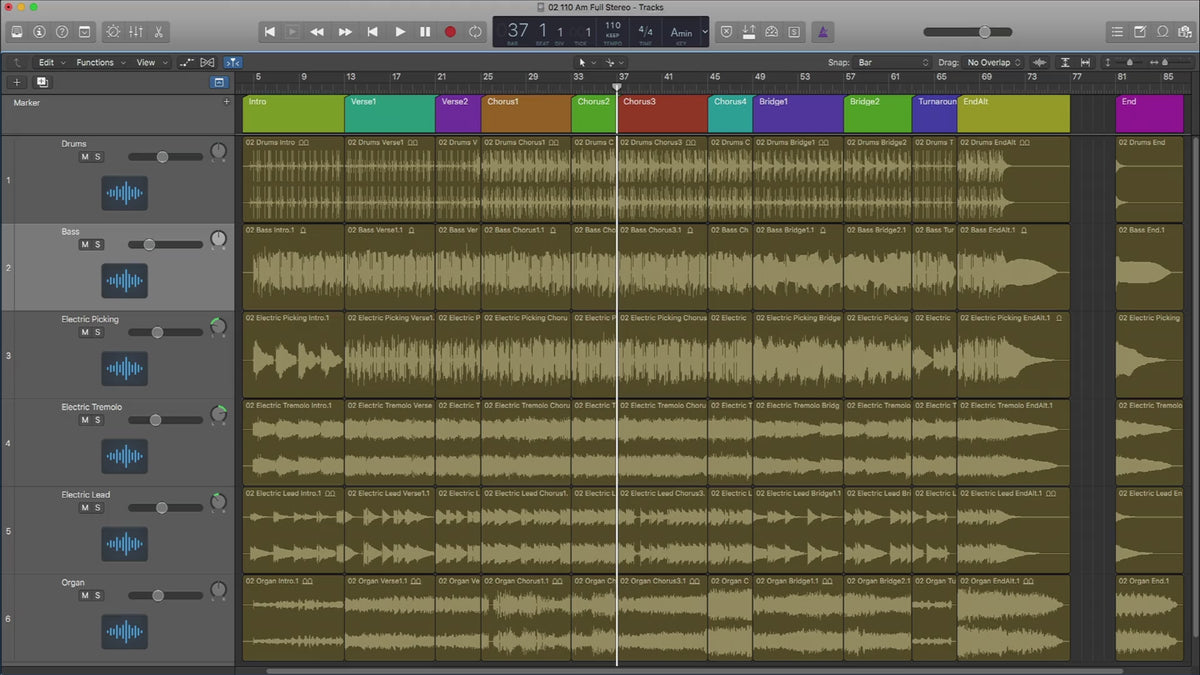
Task: Expand the LCD display mode chevron
Action: (x=705, y=32)
